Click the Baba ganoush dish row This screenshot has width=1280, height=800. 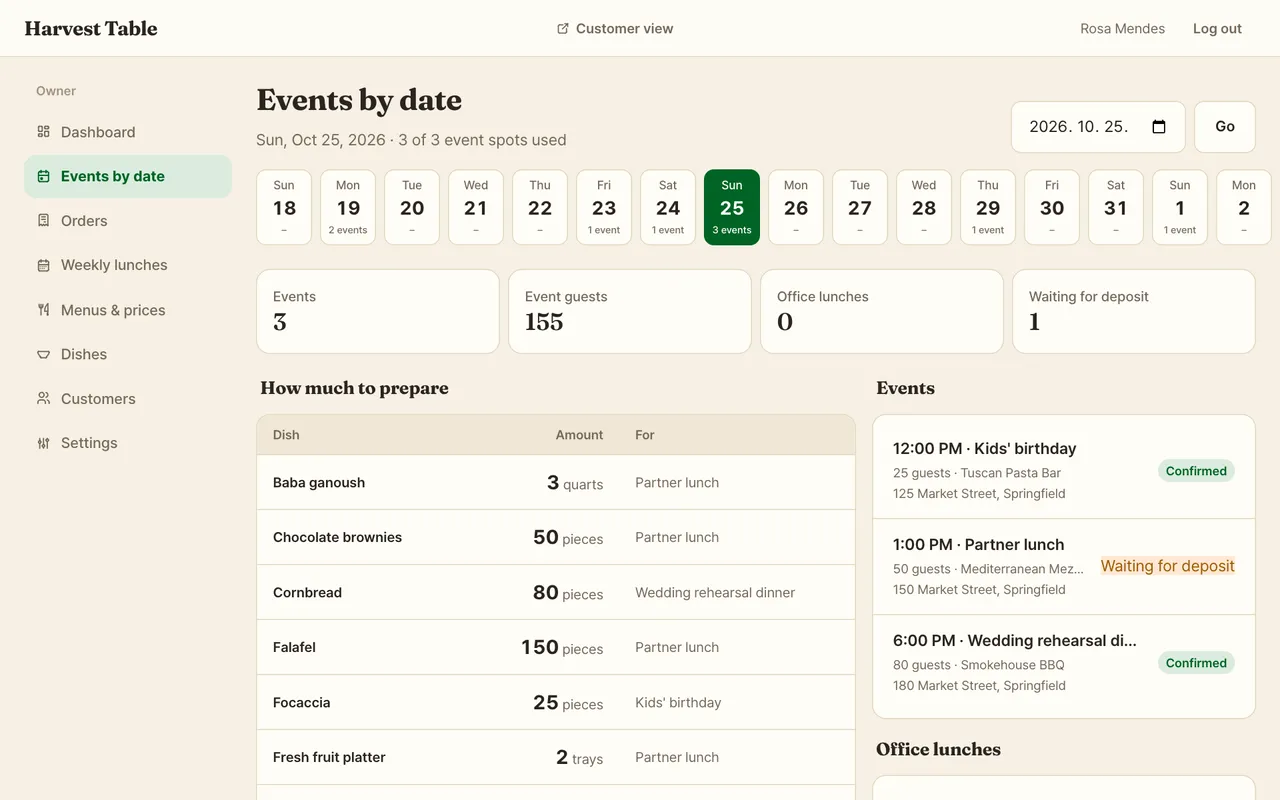pos(556,483)
